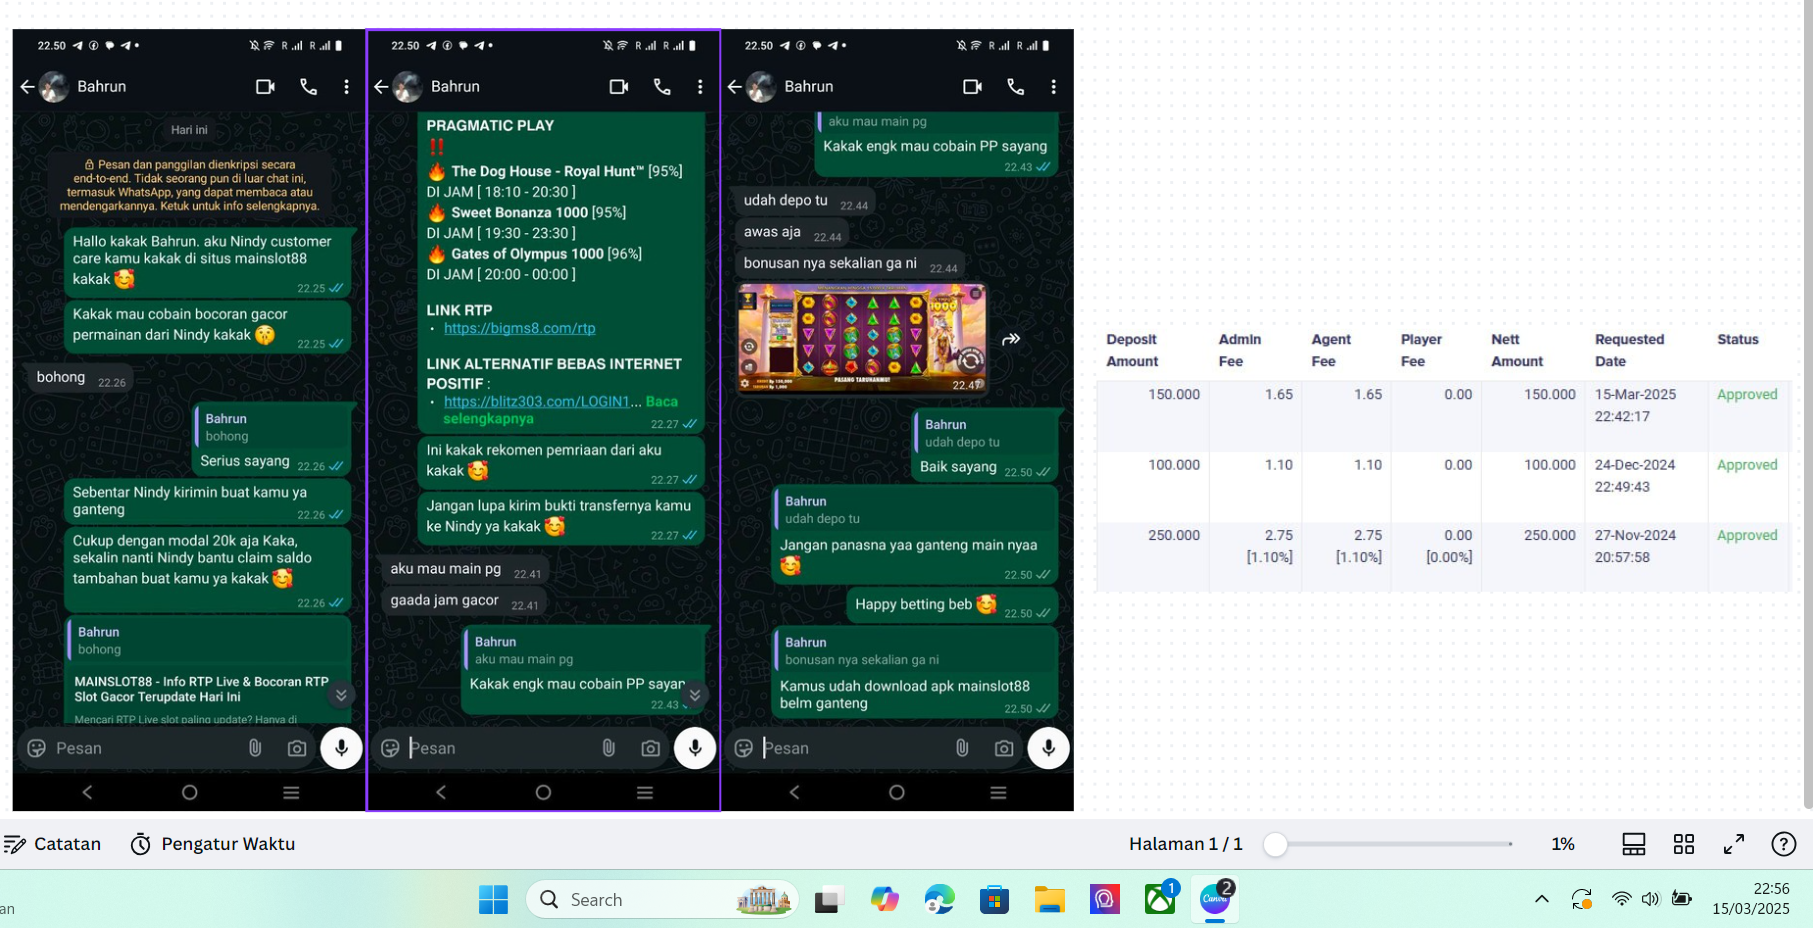The image size is (1813, 928).
Task: Tap attachment paperclip in middle chat screenshot
Action: tap(608, 748)
